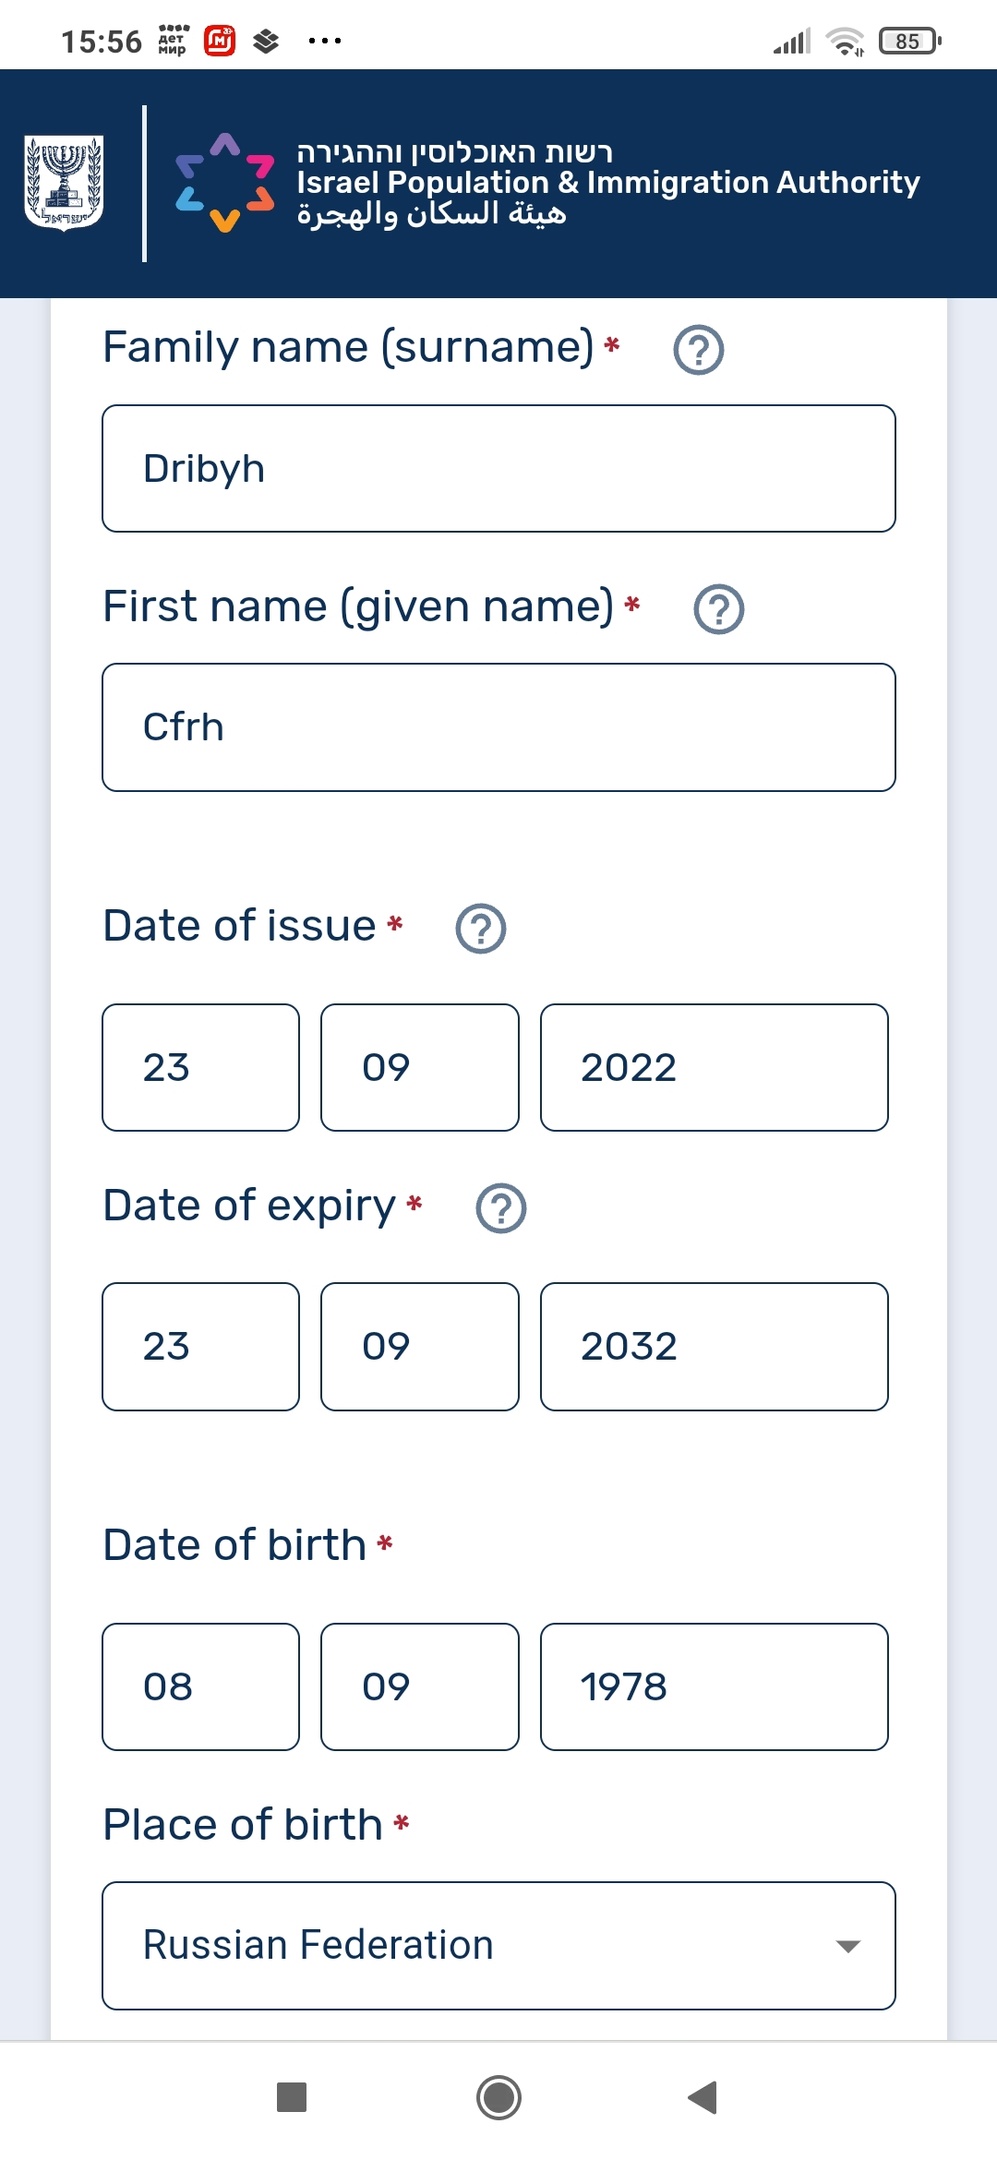Image resolution: width=997 pixels, height=2160 pixels.
Task: Open help for Family name field
Action: click(698, 350)
